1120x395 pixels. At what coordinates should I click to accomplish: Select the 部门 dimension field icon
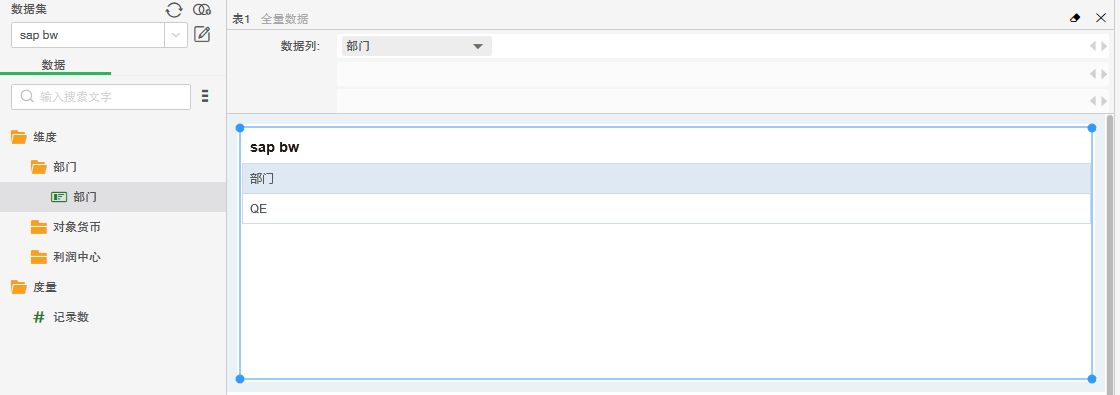tap(59, 197)
